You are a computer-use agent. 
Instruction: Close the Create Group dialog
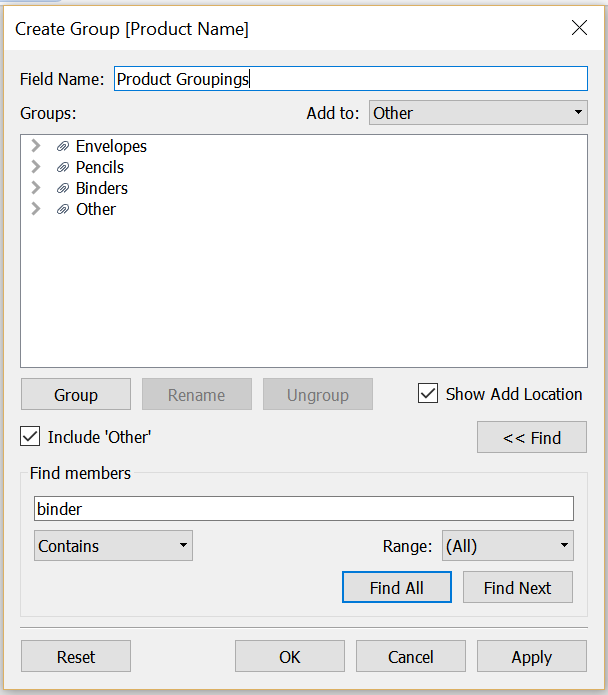[579, 28]
